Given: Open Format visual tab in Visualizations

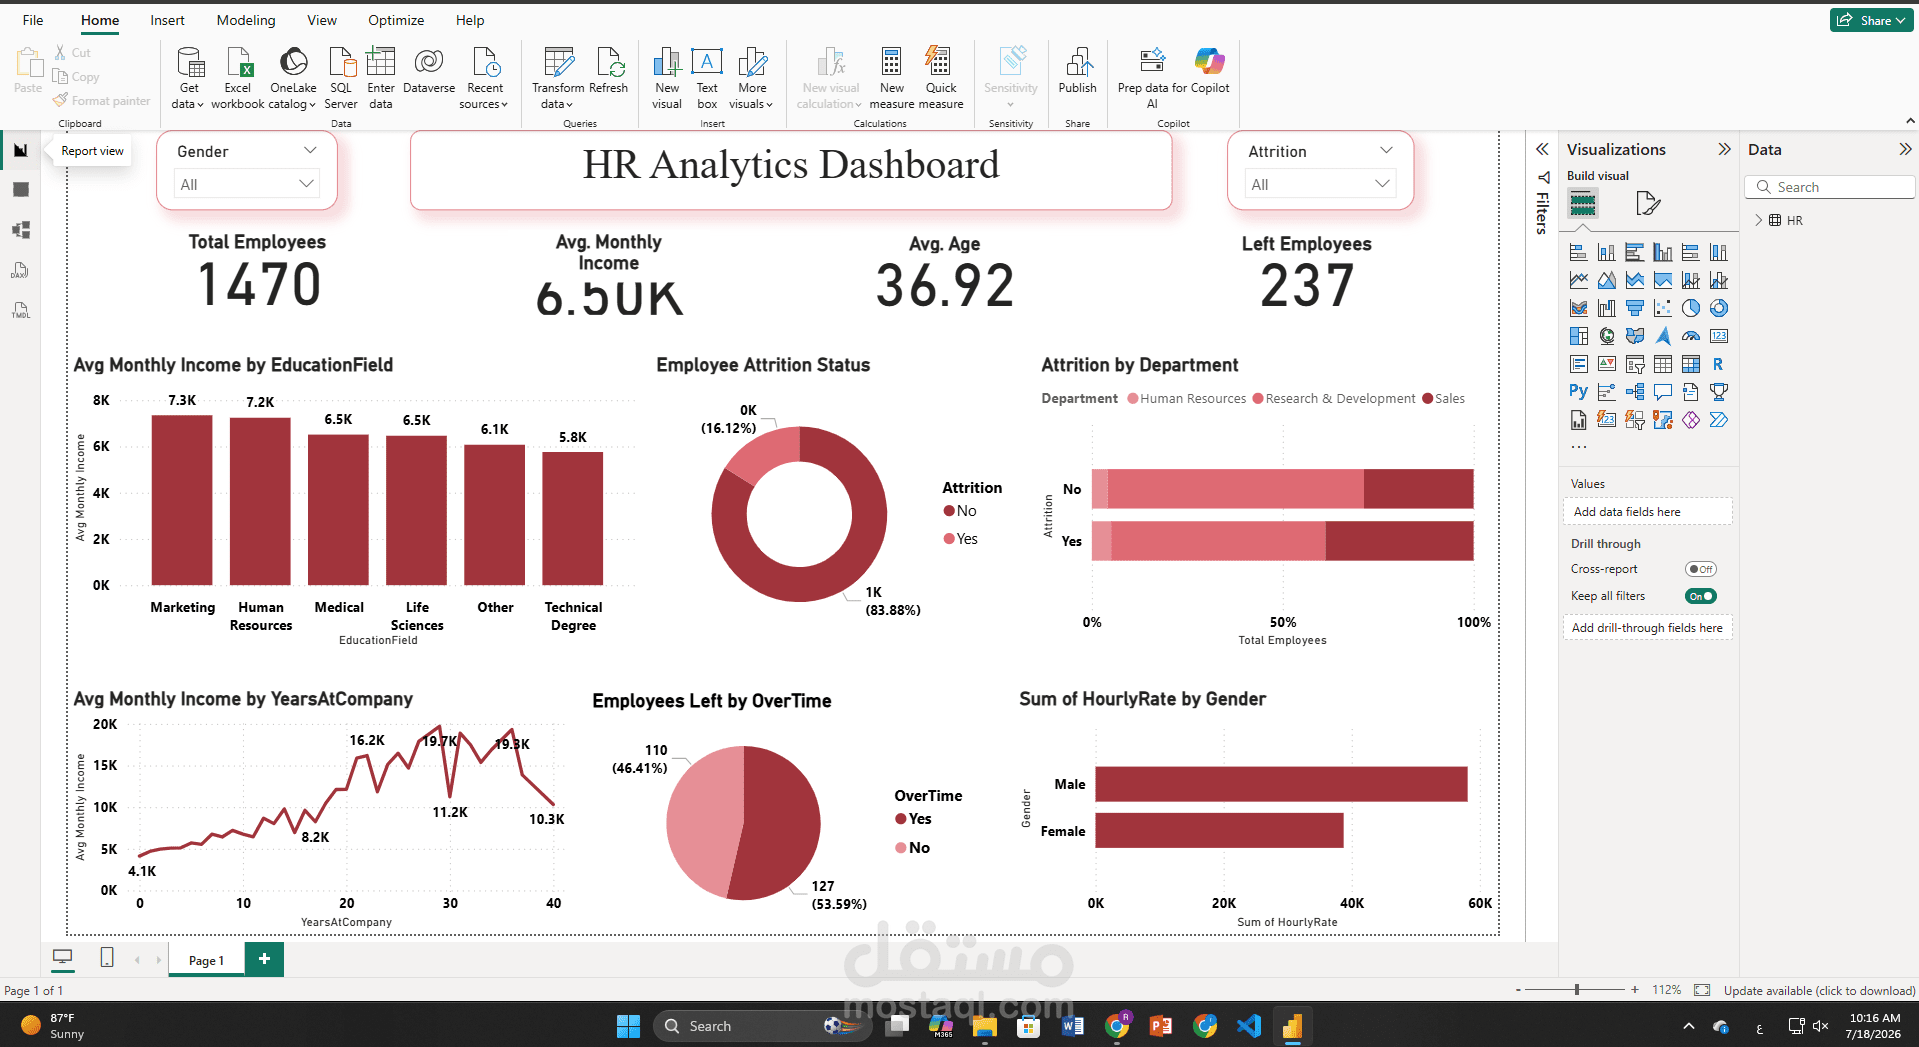Looking at the screenshot, I should pyautogui.click(x=1648, y=204).
